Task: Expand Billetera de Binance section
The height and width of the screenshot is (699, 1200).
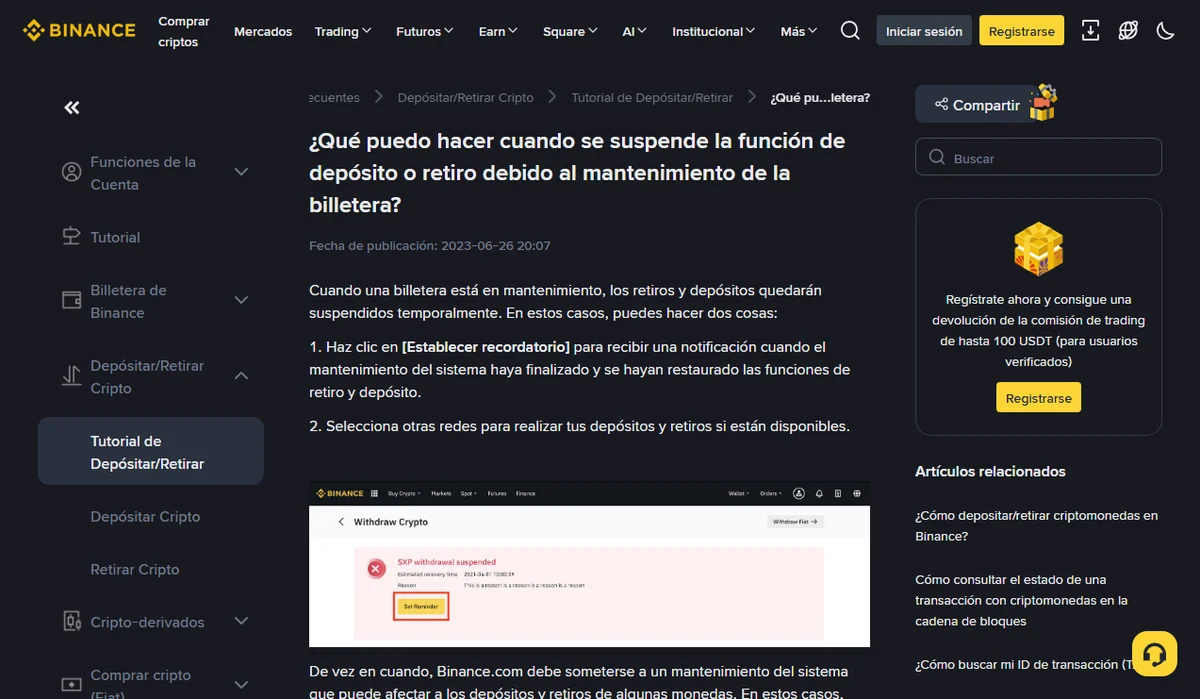Action: click(241, 300)
